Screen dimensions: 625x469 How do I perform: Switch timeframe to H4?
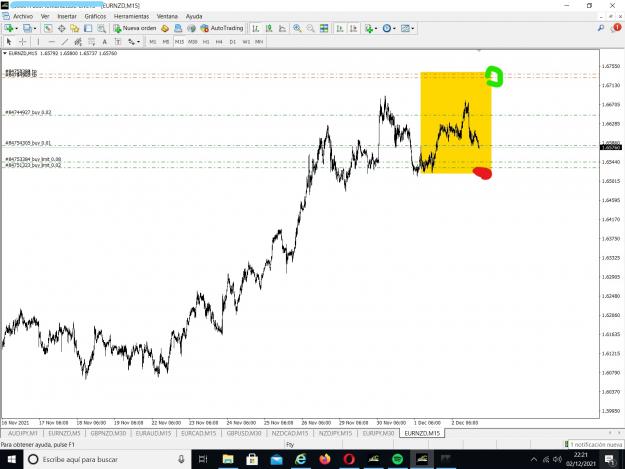tap(219, 41)
